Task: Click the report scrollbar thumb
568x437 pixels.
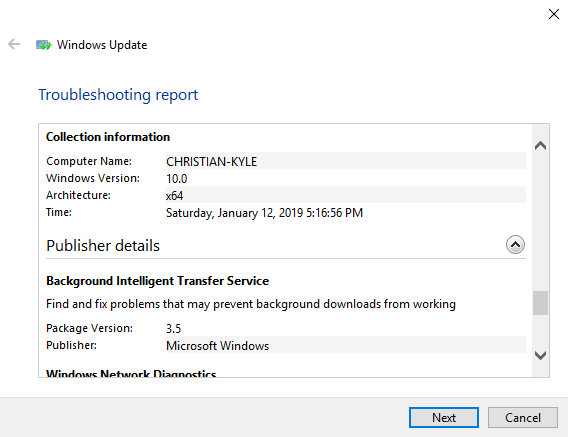Action: click(x=540, y=303)
